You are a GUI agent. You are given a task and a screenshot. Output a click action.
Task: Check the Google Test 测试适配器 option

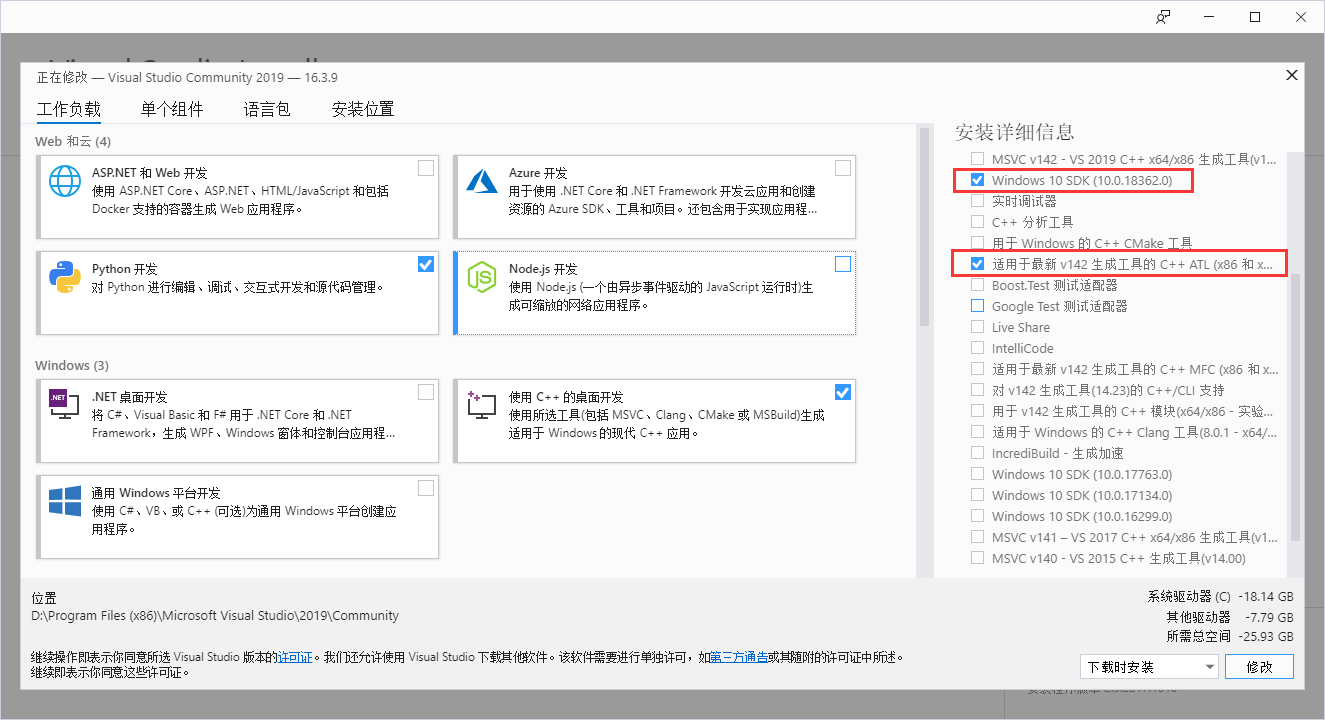point(977,306)
